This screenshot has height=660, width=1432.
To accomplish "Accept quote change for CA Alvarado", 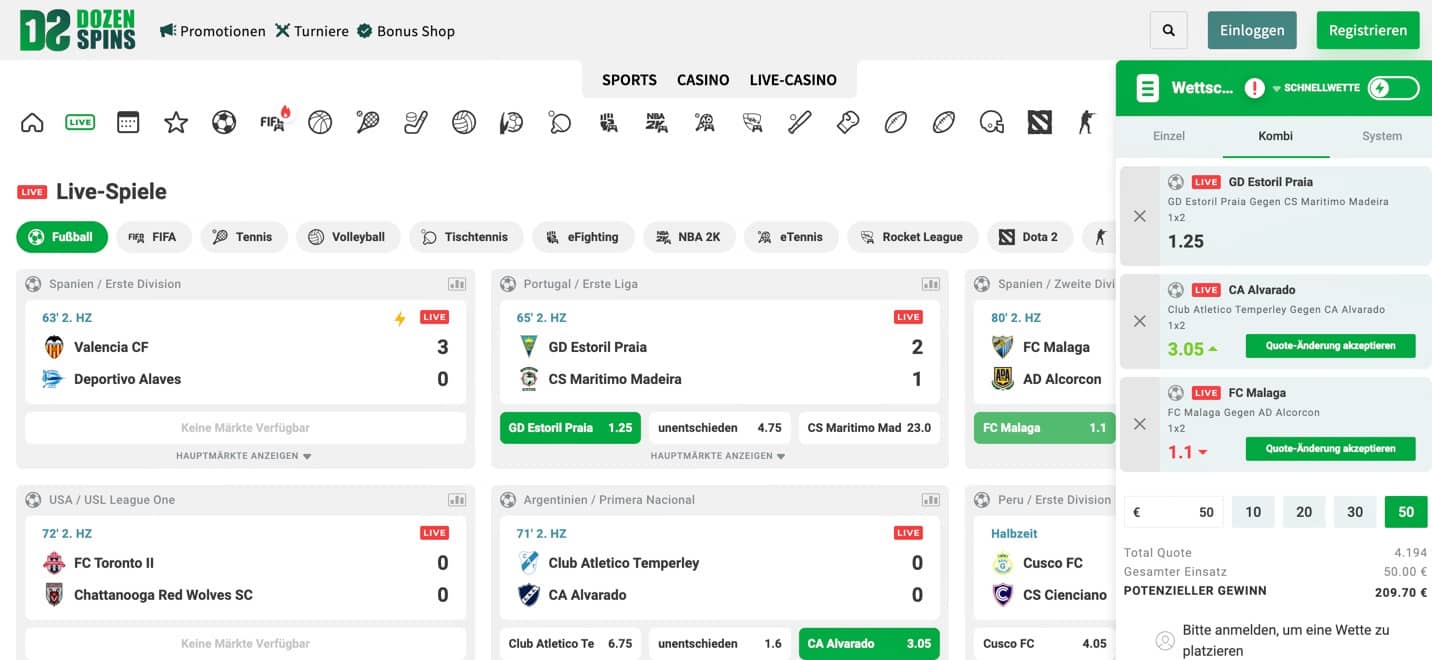I will click(1330, 346).
